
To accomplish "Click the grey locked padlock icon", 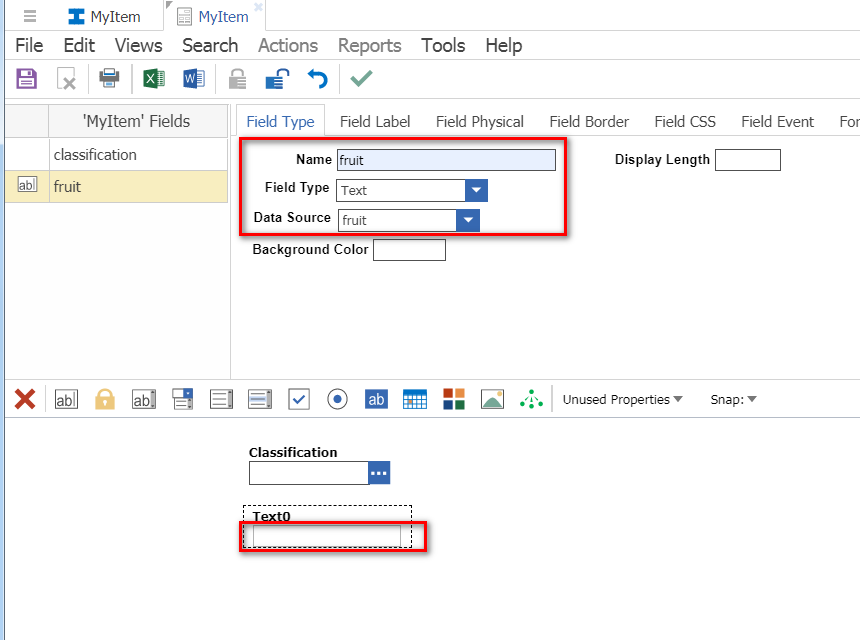I will pyautogui.click(x=237, y=79).
